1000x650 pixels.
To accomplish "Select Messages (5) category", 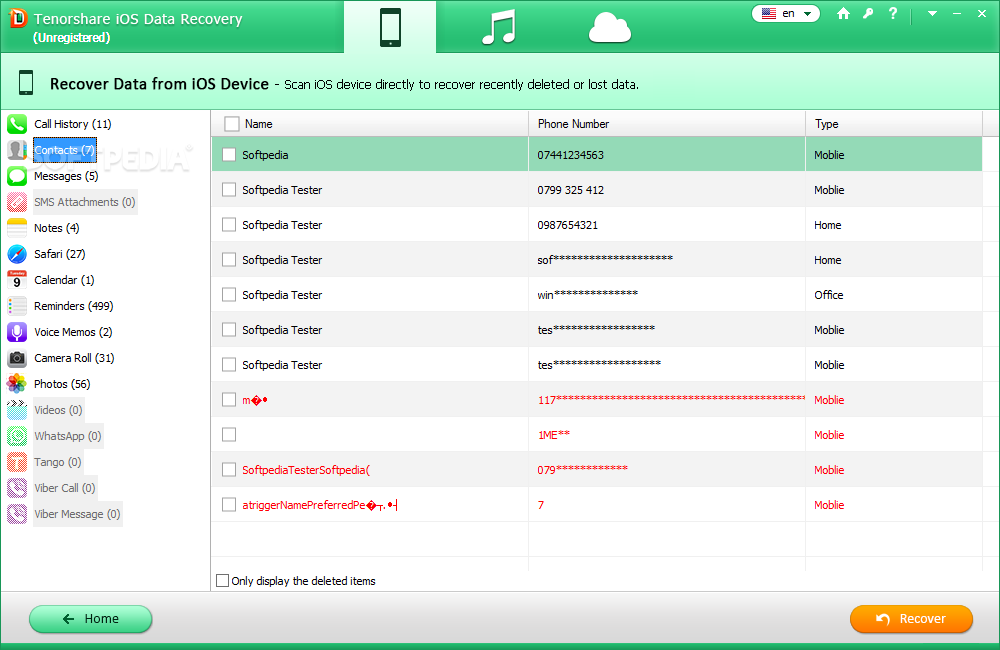I will point(66,176).
